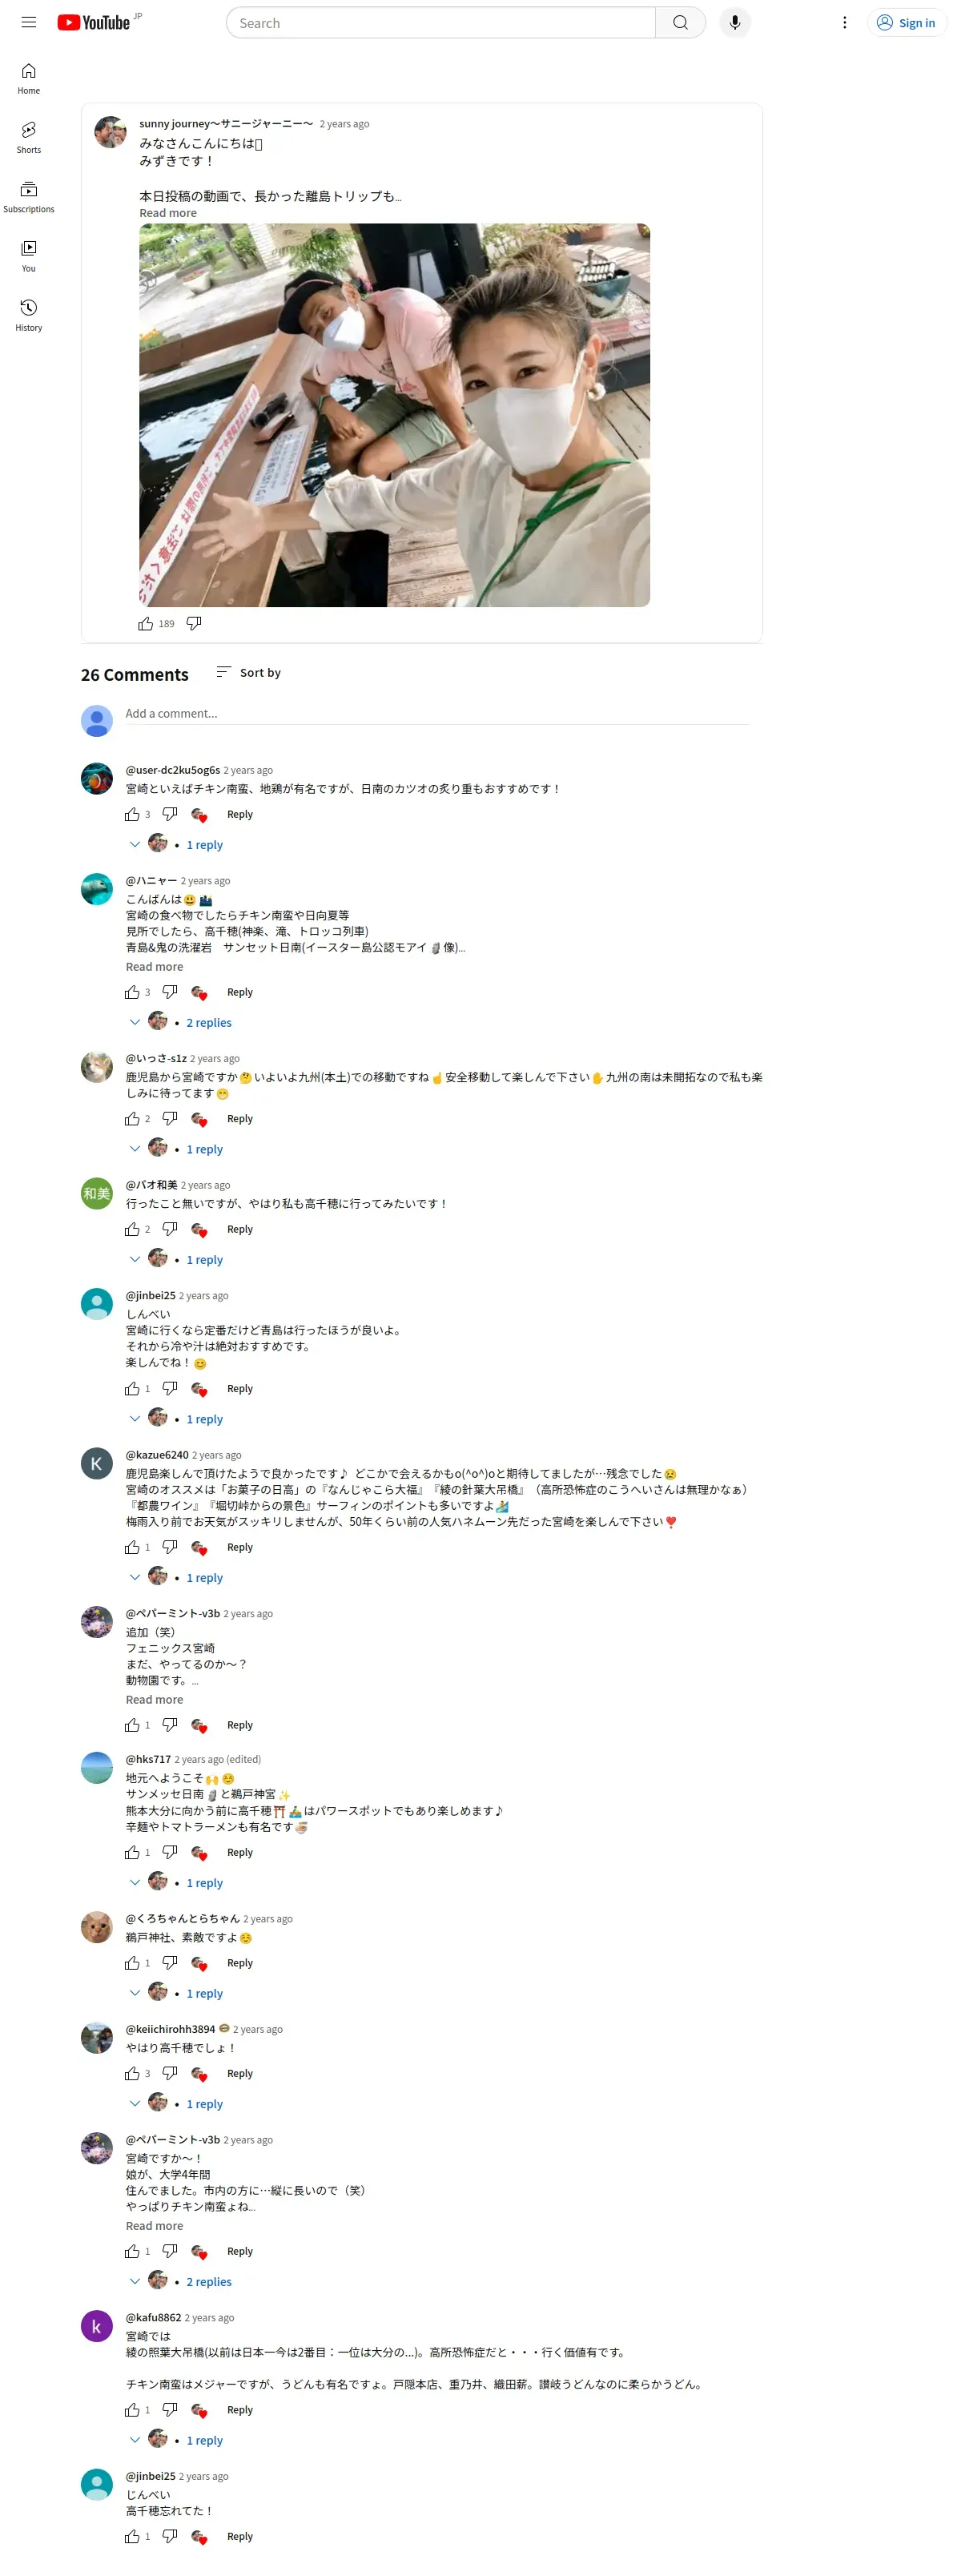The height and width of the screenshot is (2576, 961).
Task: Go to Home in sidebar
Action: click(29, 79)
